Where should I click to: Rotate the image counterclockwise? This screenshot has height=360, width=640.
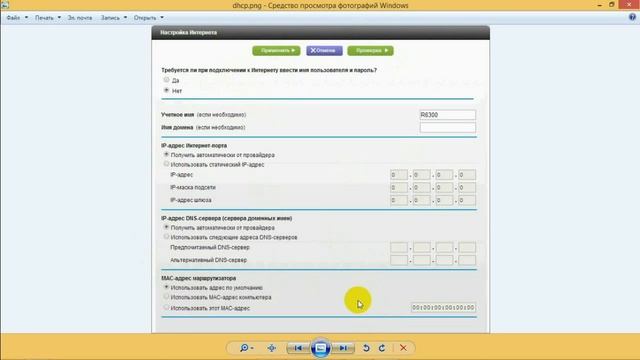[366, 348]
